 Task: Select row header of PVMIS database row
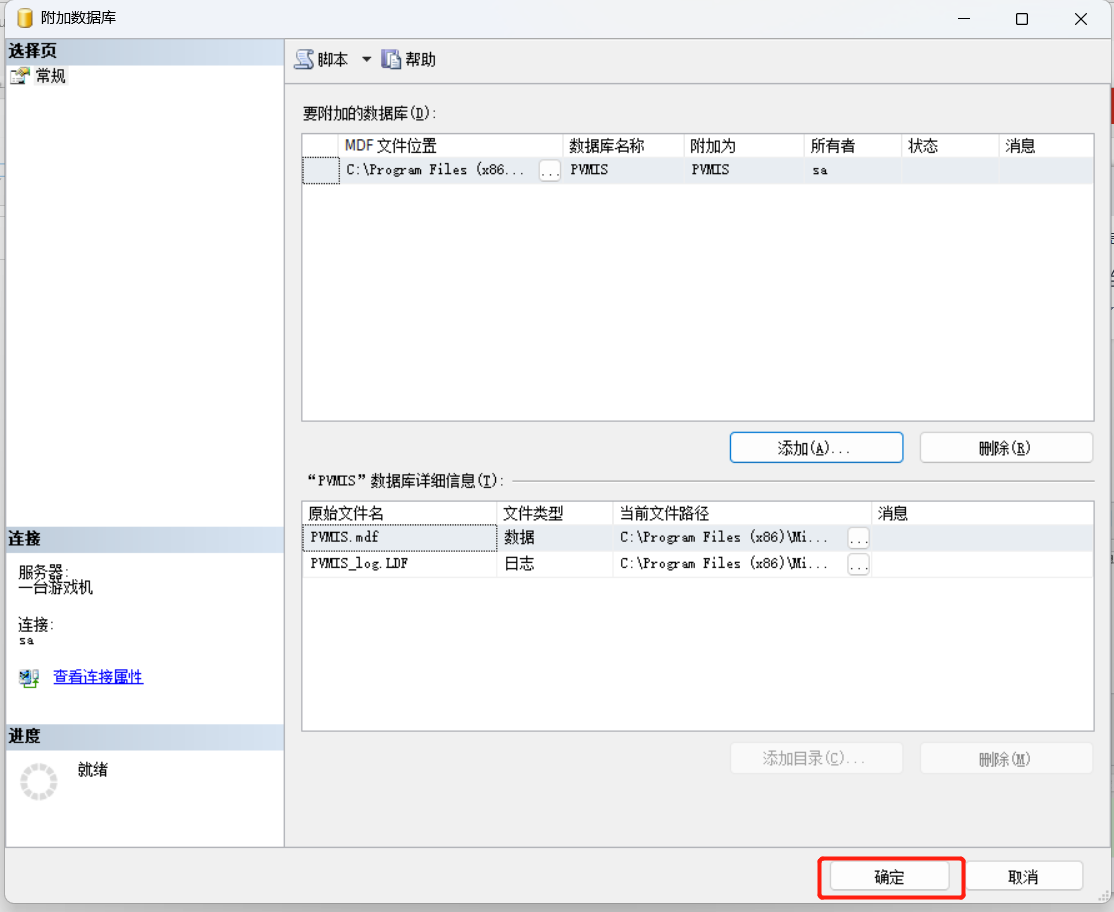pos(321,171)
